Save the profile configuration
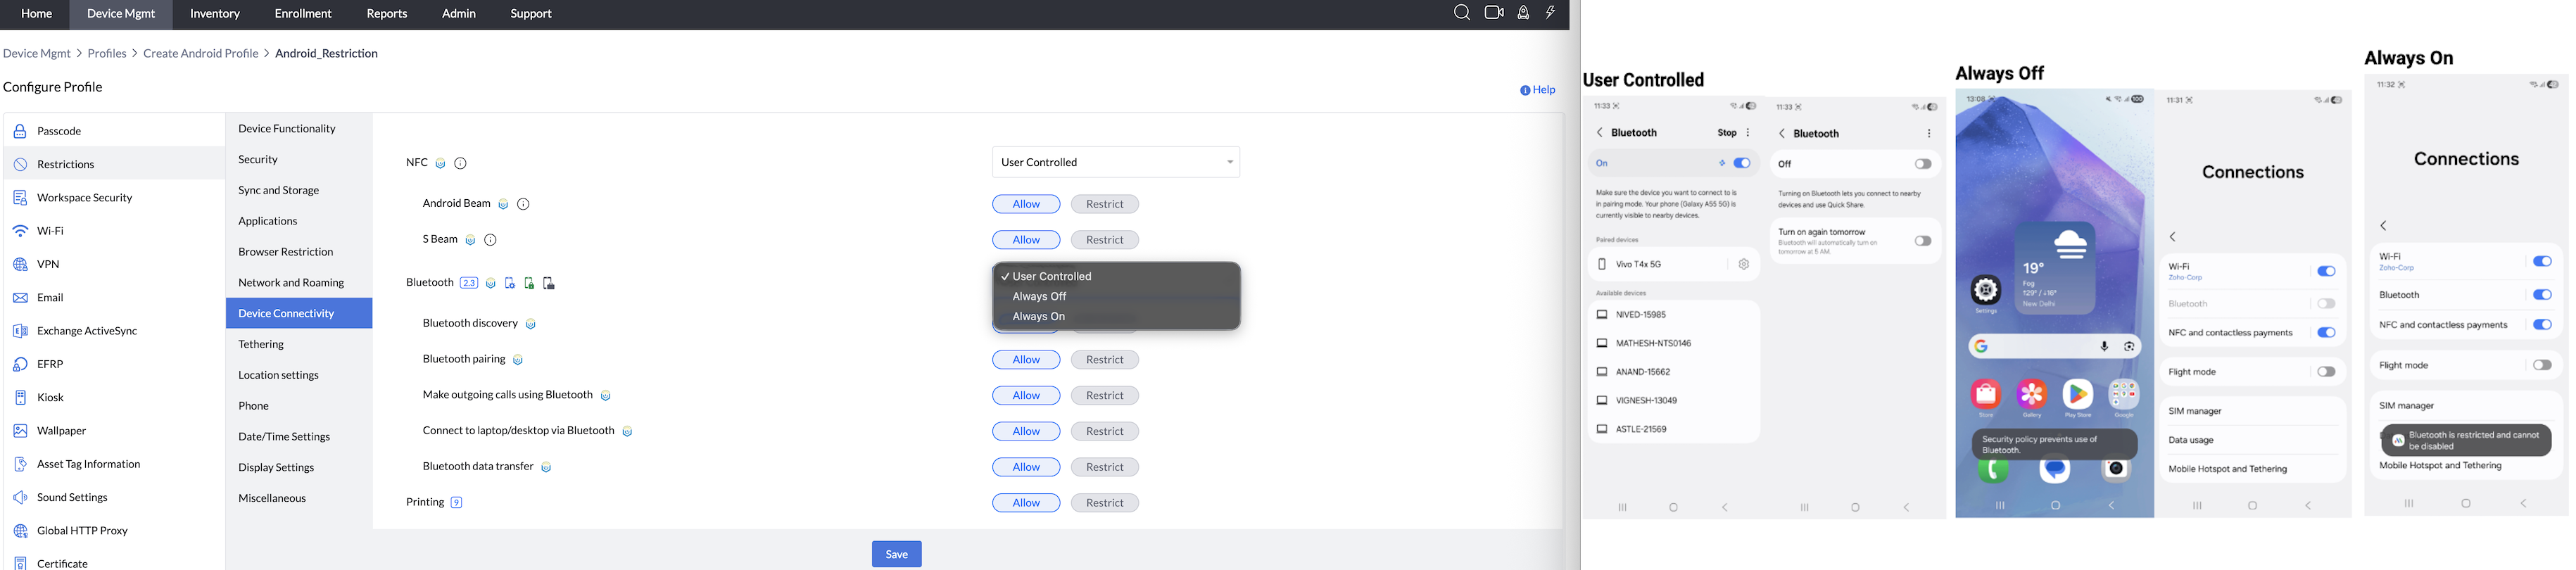Screen dimensions: 2576x570 coord(897,554)
